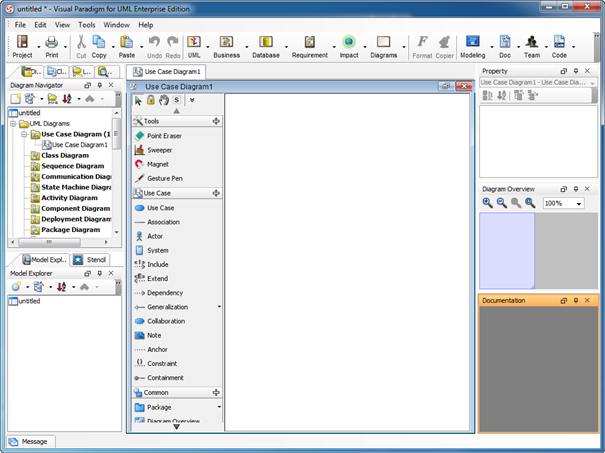This screenshot has height=453, width=605.
Task: Open the Tools menu
Action: pos(87,25)
